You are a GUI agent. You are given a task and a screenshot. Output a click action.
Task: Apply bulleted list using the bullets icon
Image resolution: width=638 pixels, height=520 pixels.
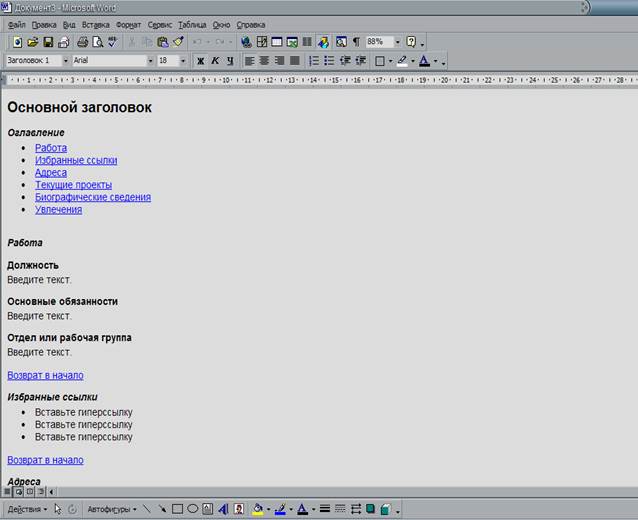pos(329,61)
